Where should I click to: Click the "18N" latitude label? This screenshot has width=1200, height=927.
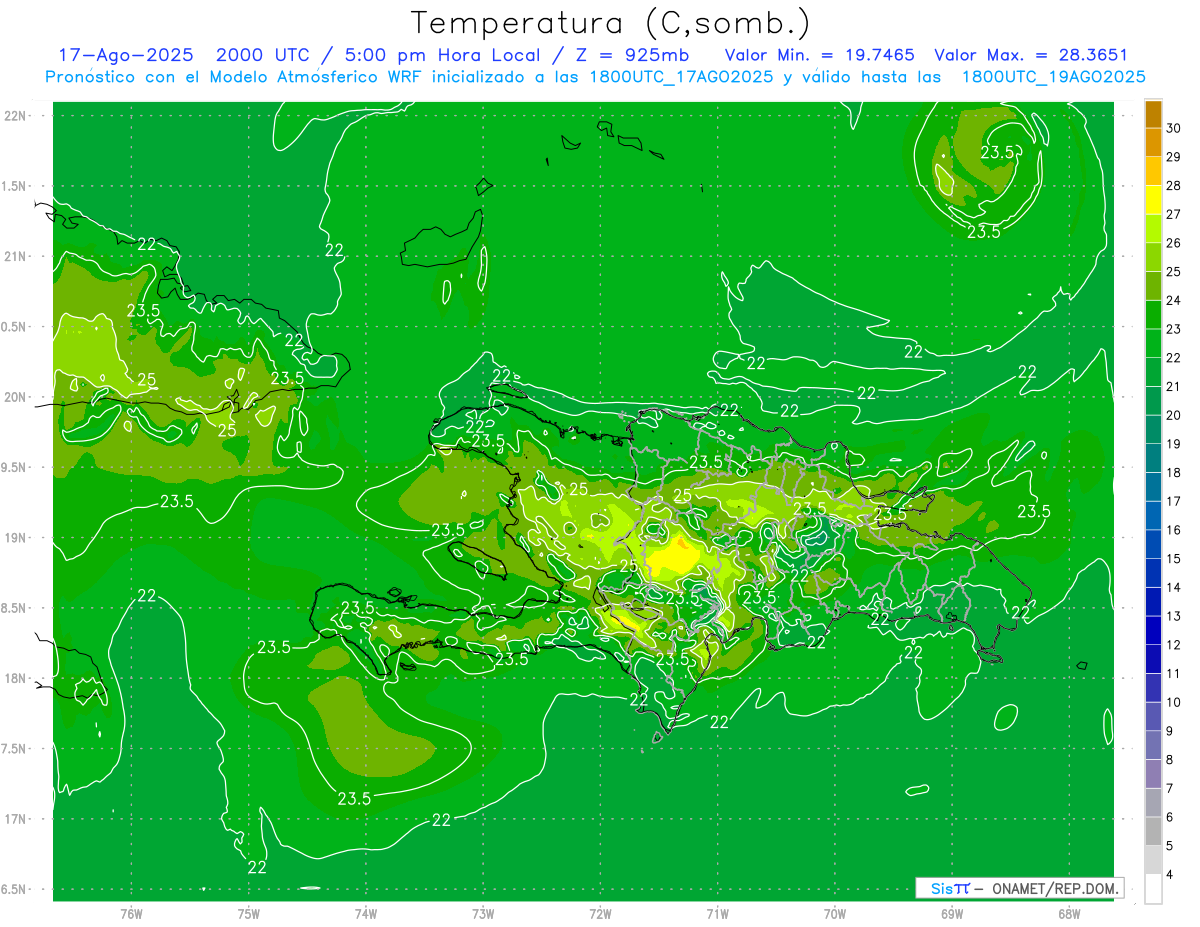click(15, 678)
